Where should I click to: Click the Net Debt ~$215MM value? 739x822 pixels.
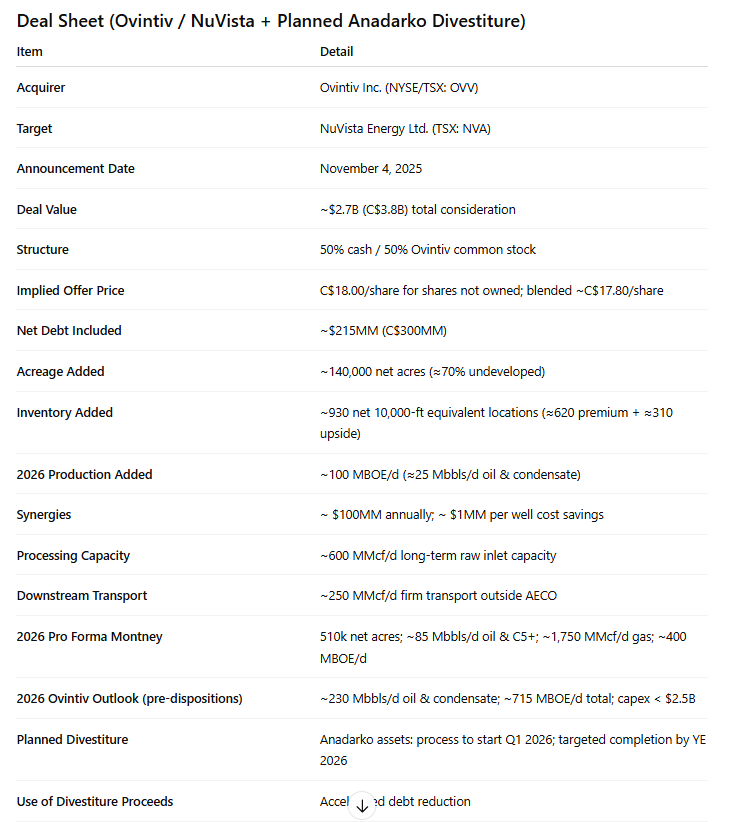383,330
